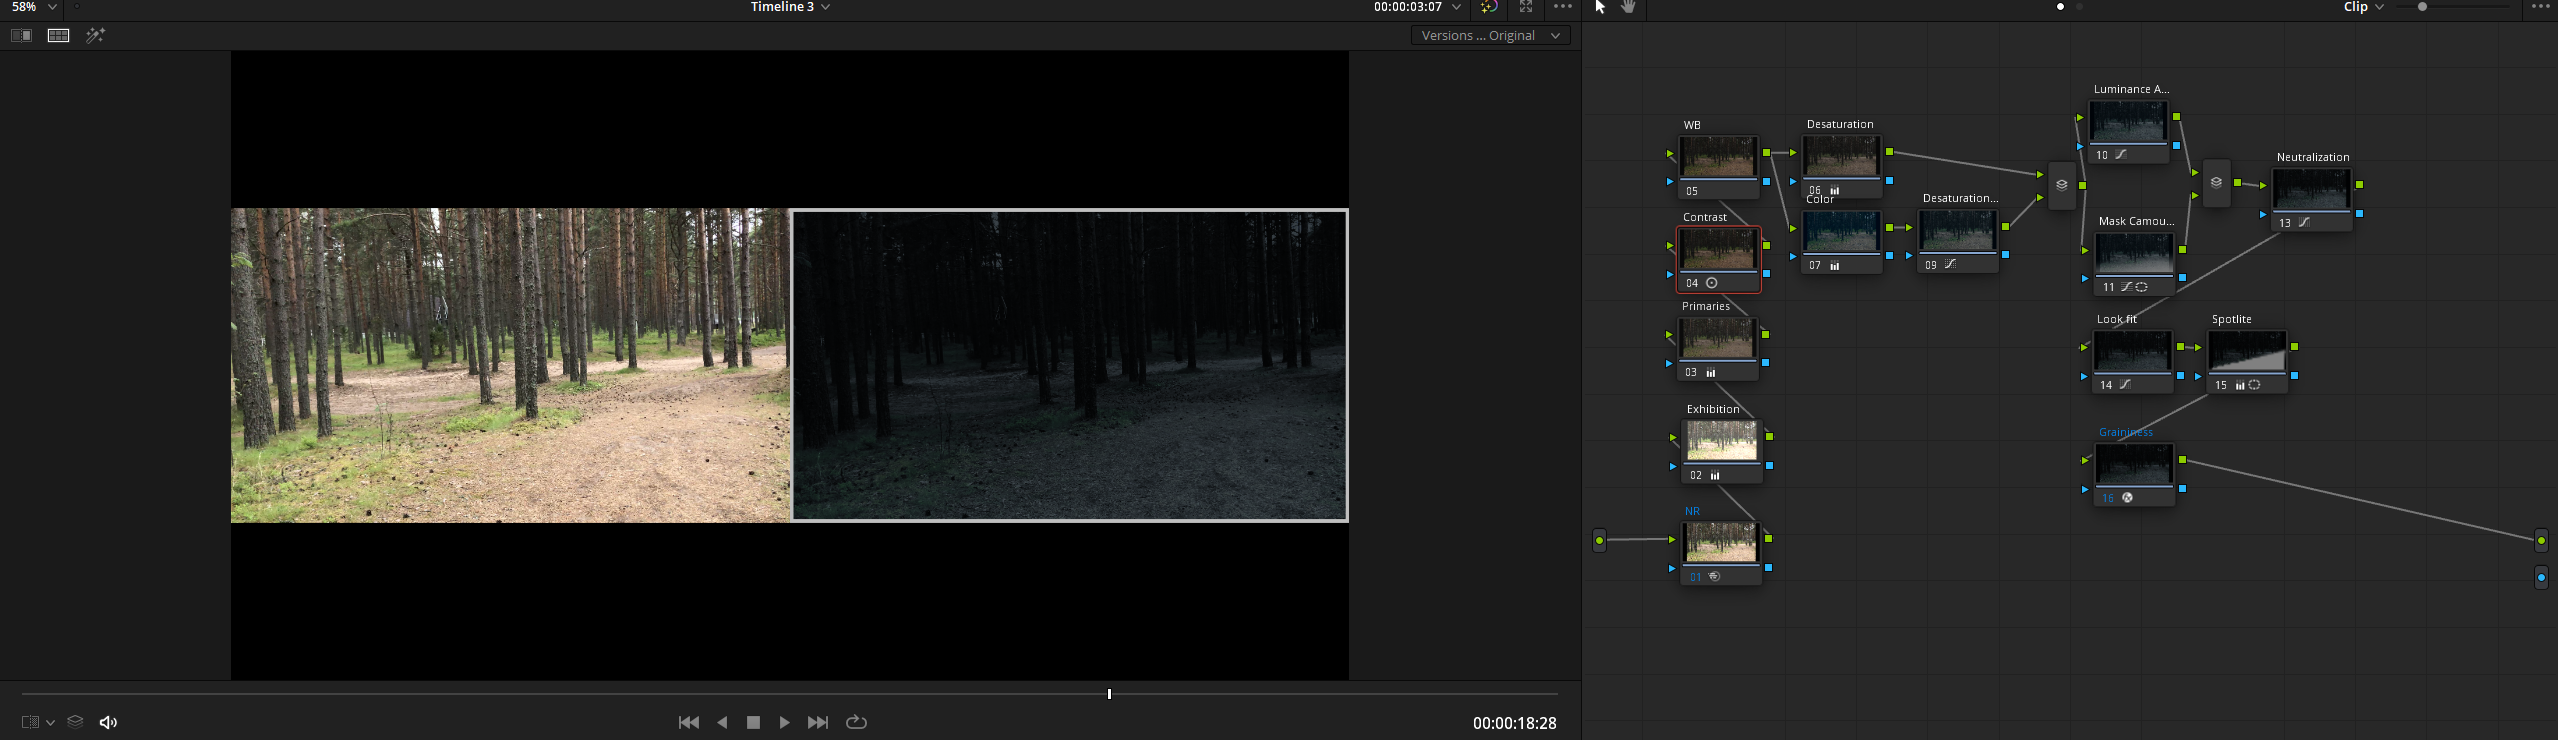Image resolution: width=2558 pixels, height=740 pixels.
Task: Click the bars icon on node 02
Action: (1715, 476)
